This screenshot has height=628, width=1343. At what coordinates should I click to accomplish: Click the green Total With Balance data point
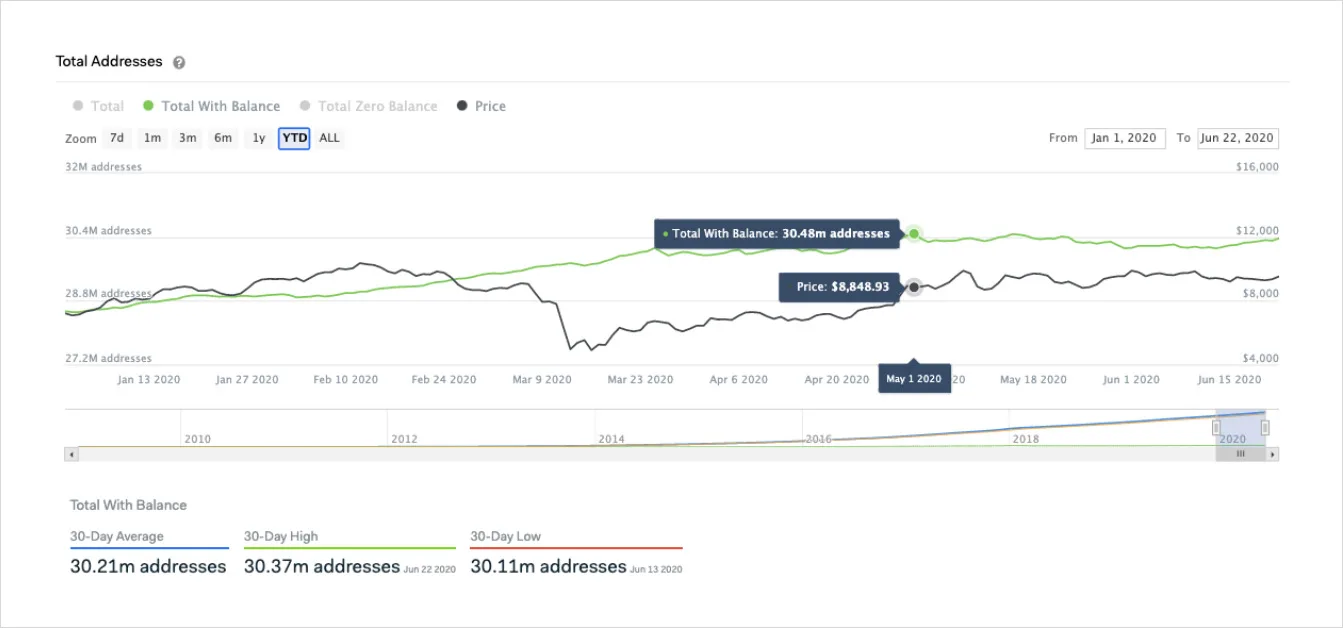[x=913, y=234]
